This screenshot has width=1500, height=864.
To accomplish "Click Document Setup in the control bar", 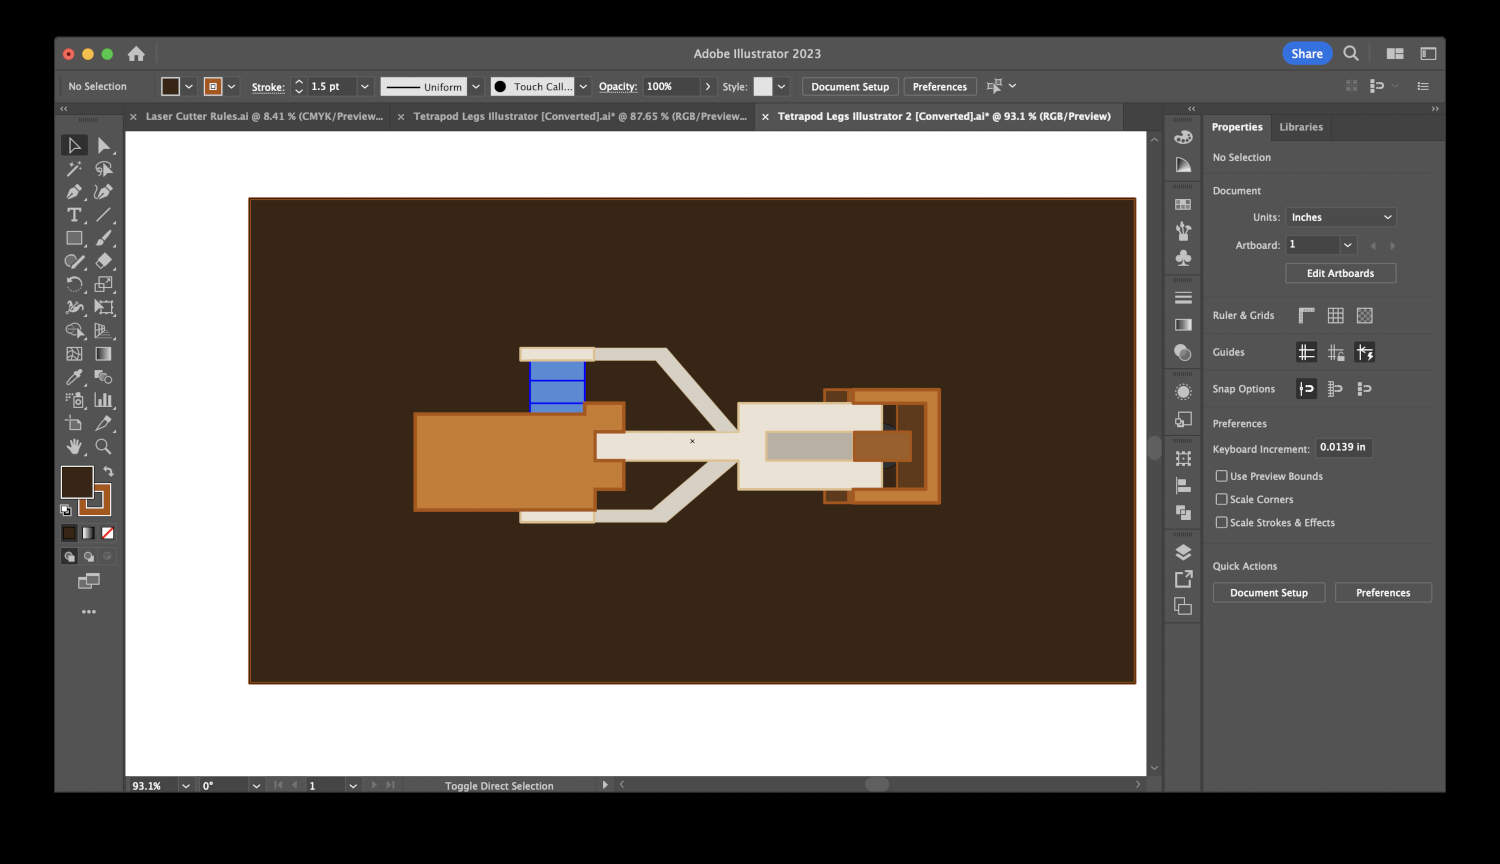I will coord(850,87).
